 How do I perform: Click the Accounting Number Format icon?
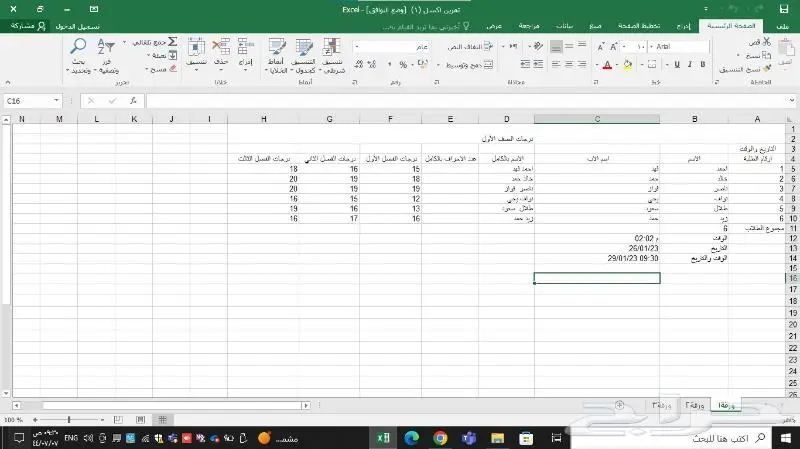(422, 64)
